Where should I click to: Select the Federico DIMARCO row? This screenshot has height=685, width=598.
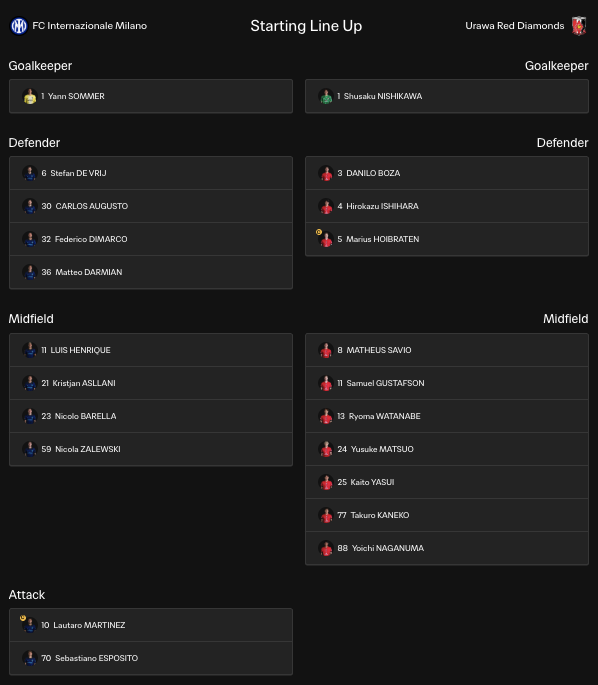pos(151,239)
